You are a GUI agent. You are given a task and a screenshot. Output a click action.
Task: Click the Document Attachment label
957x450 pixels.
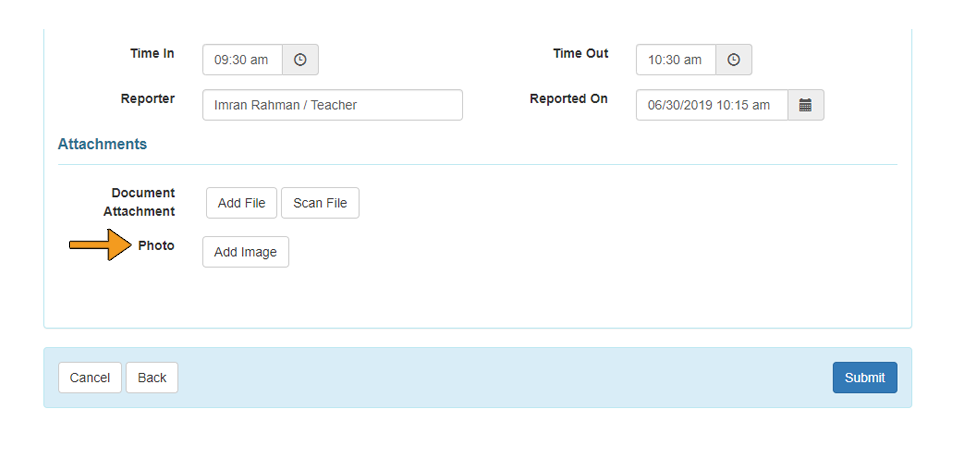click(139, 202)
